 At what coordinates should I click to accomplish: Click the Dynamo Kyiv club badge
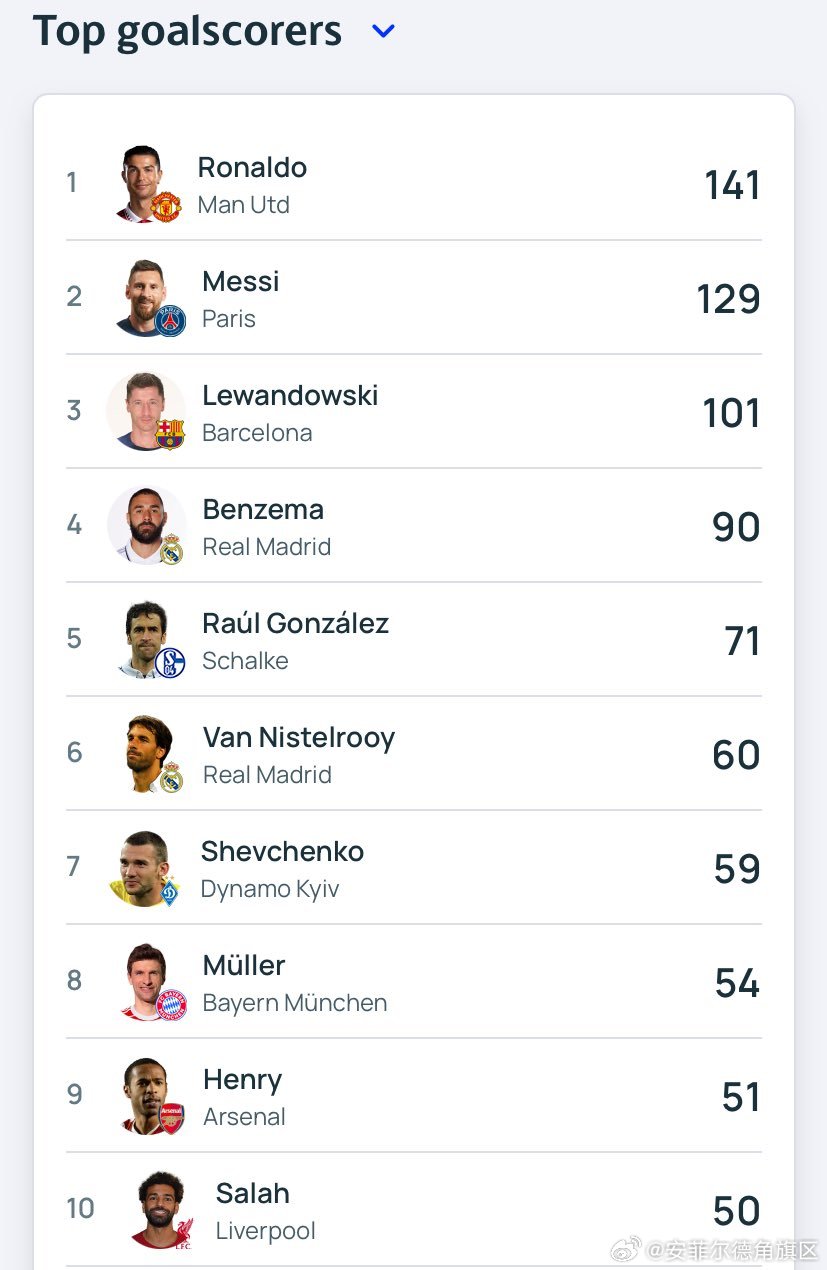169,890
